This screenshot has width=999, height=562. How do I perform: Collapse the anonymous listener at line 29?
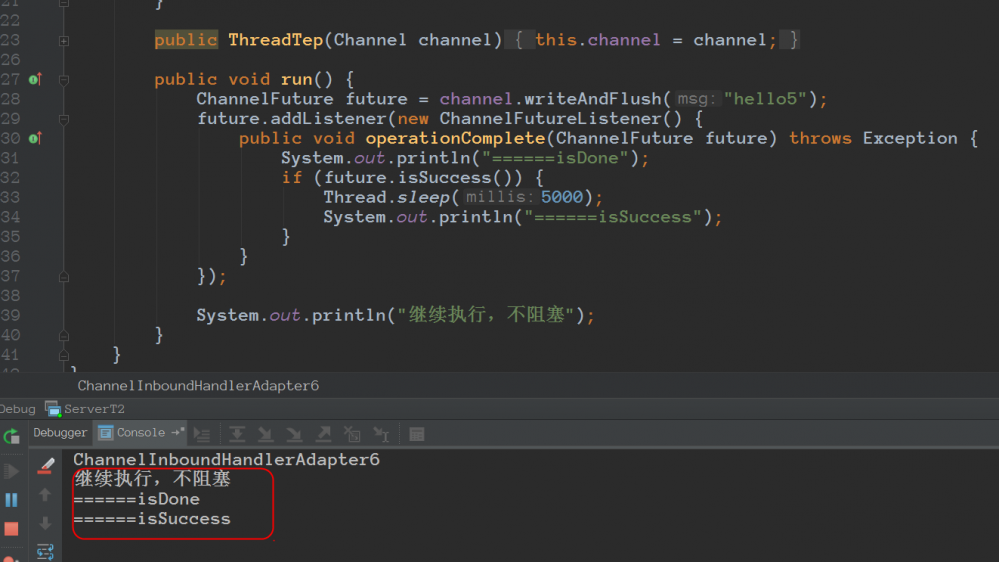click(64, 119)
